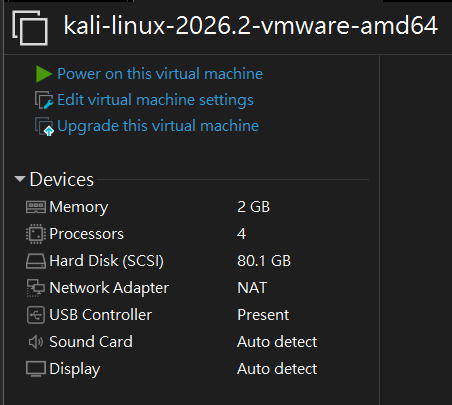Power on this virtual machine link
The image size is (452, 405).
(160, 74)
